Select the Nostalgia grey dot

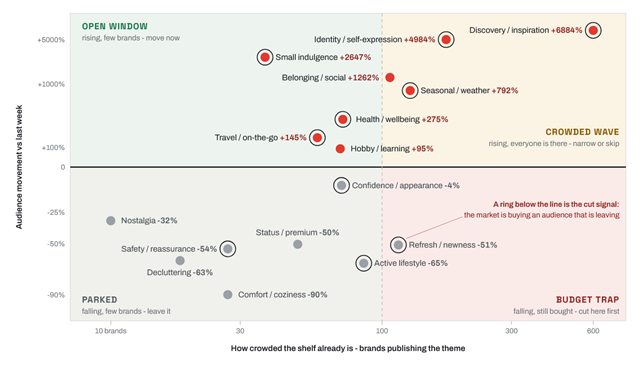[111, 220]
